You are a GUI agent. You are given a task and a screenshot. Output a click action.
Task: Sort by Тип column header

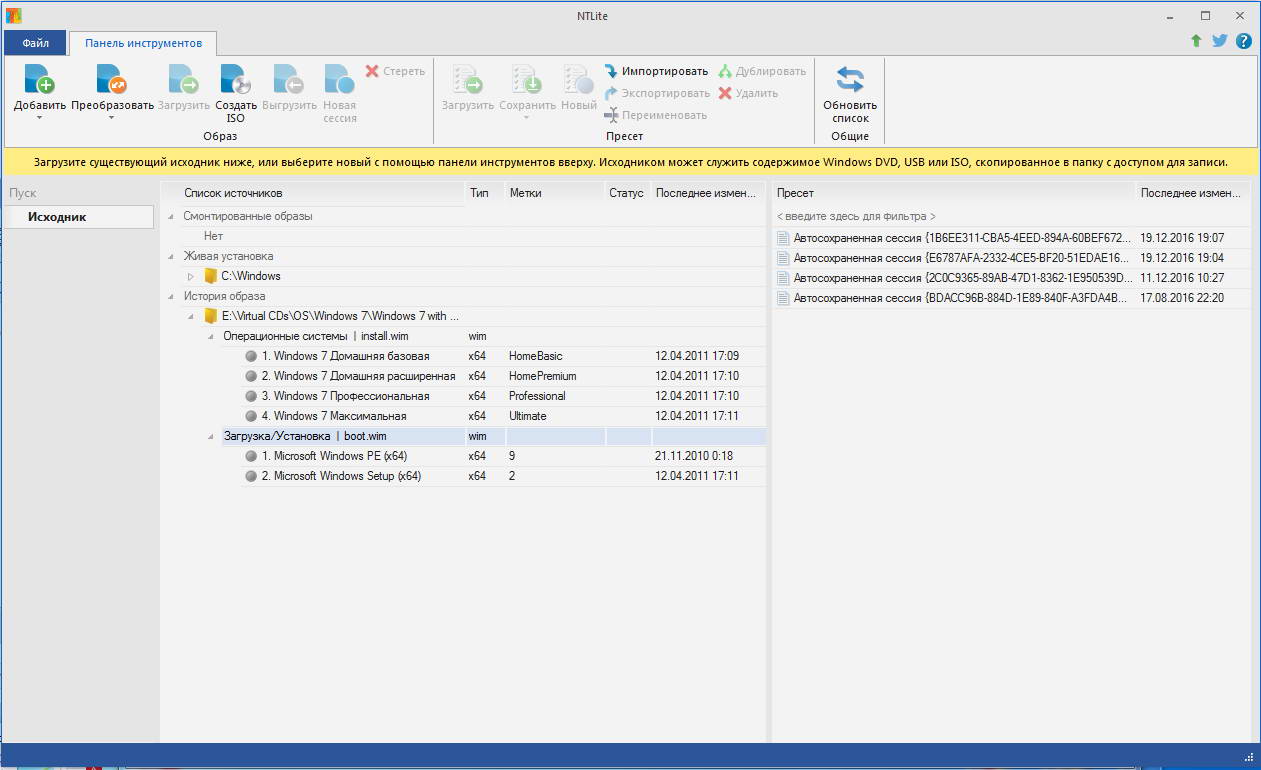484,193
